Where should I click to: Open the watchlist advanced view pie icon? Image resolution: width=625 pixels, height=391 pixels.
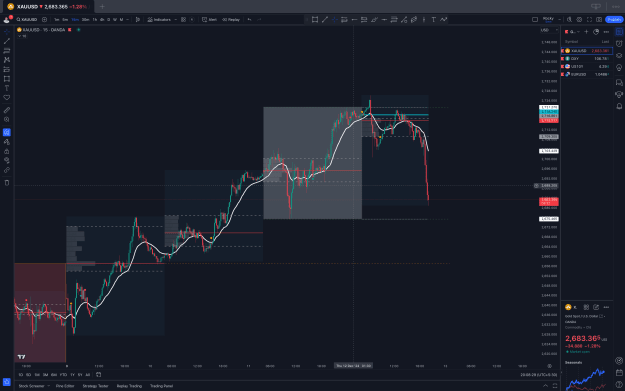pyautogui.click(x=596, y=31)
